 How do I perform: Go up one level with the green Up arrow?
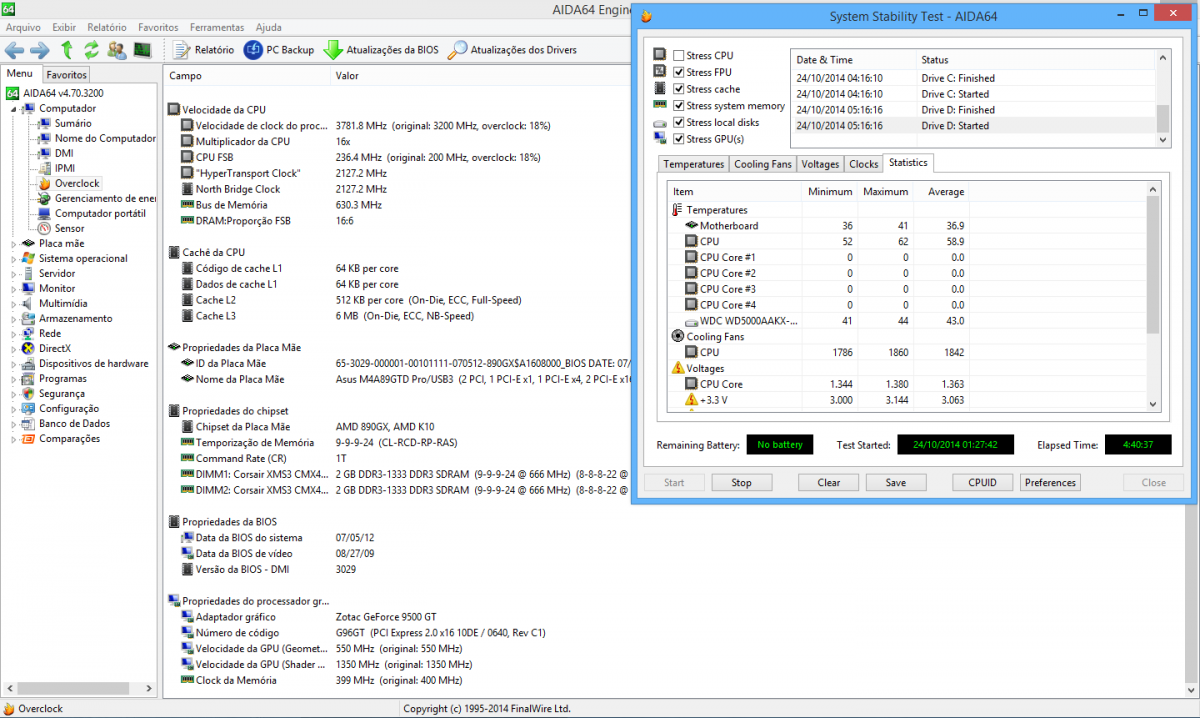point(67,50)
